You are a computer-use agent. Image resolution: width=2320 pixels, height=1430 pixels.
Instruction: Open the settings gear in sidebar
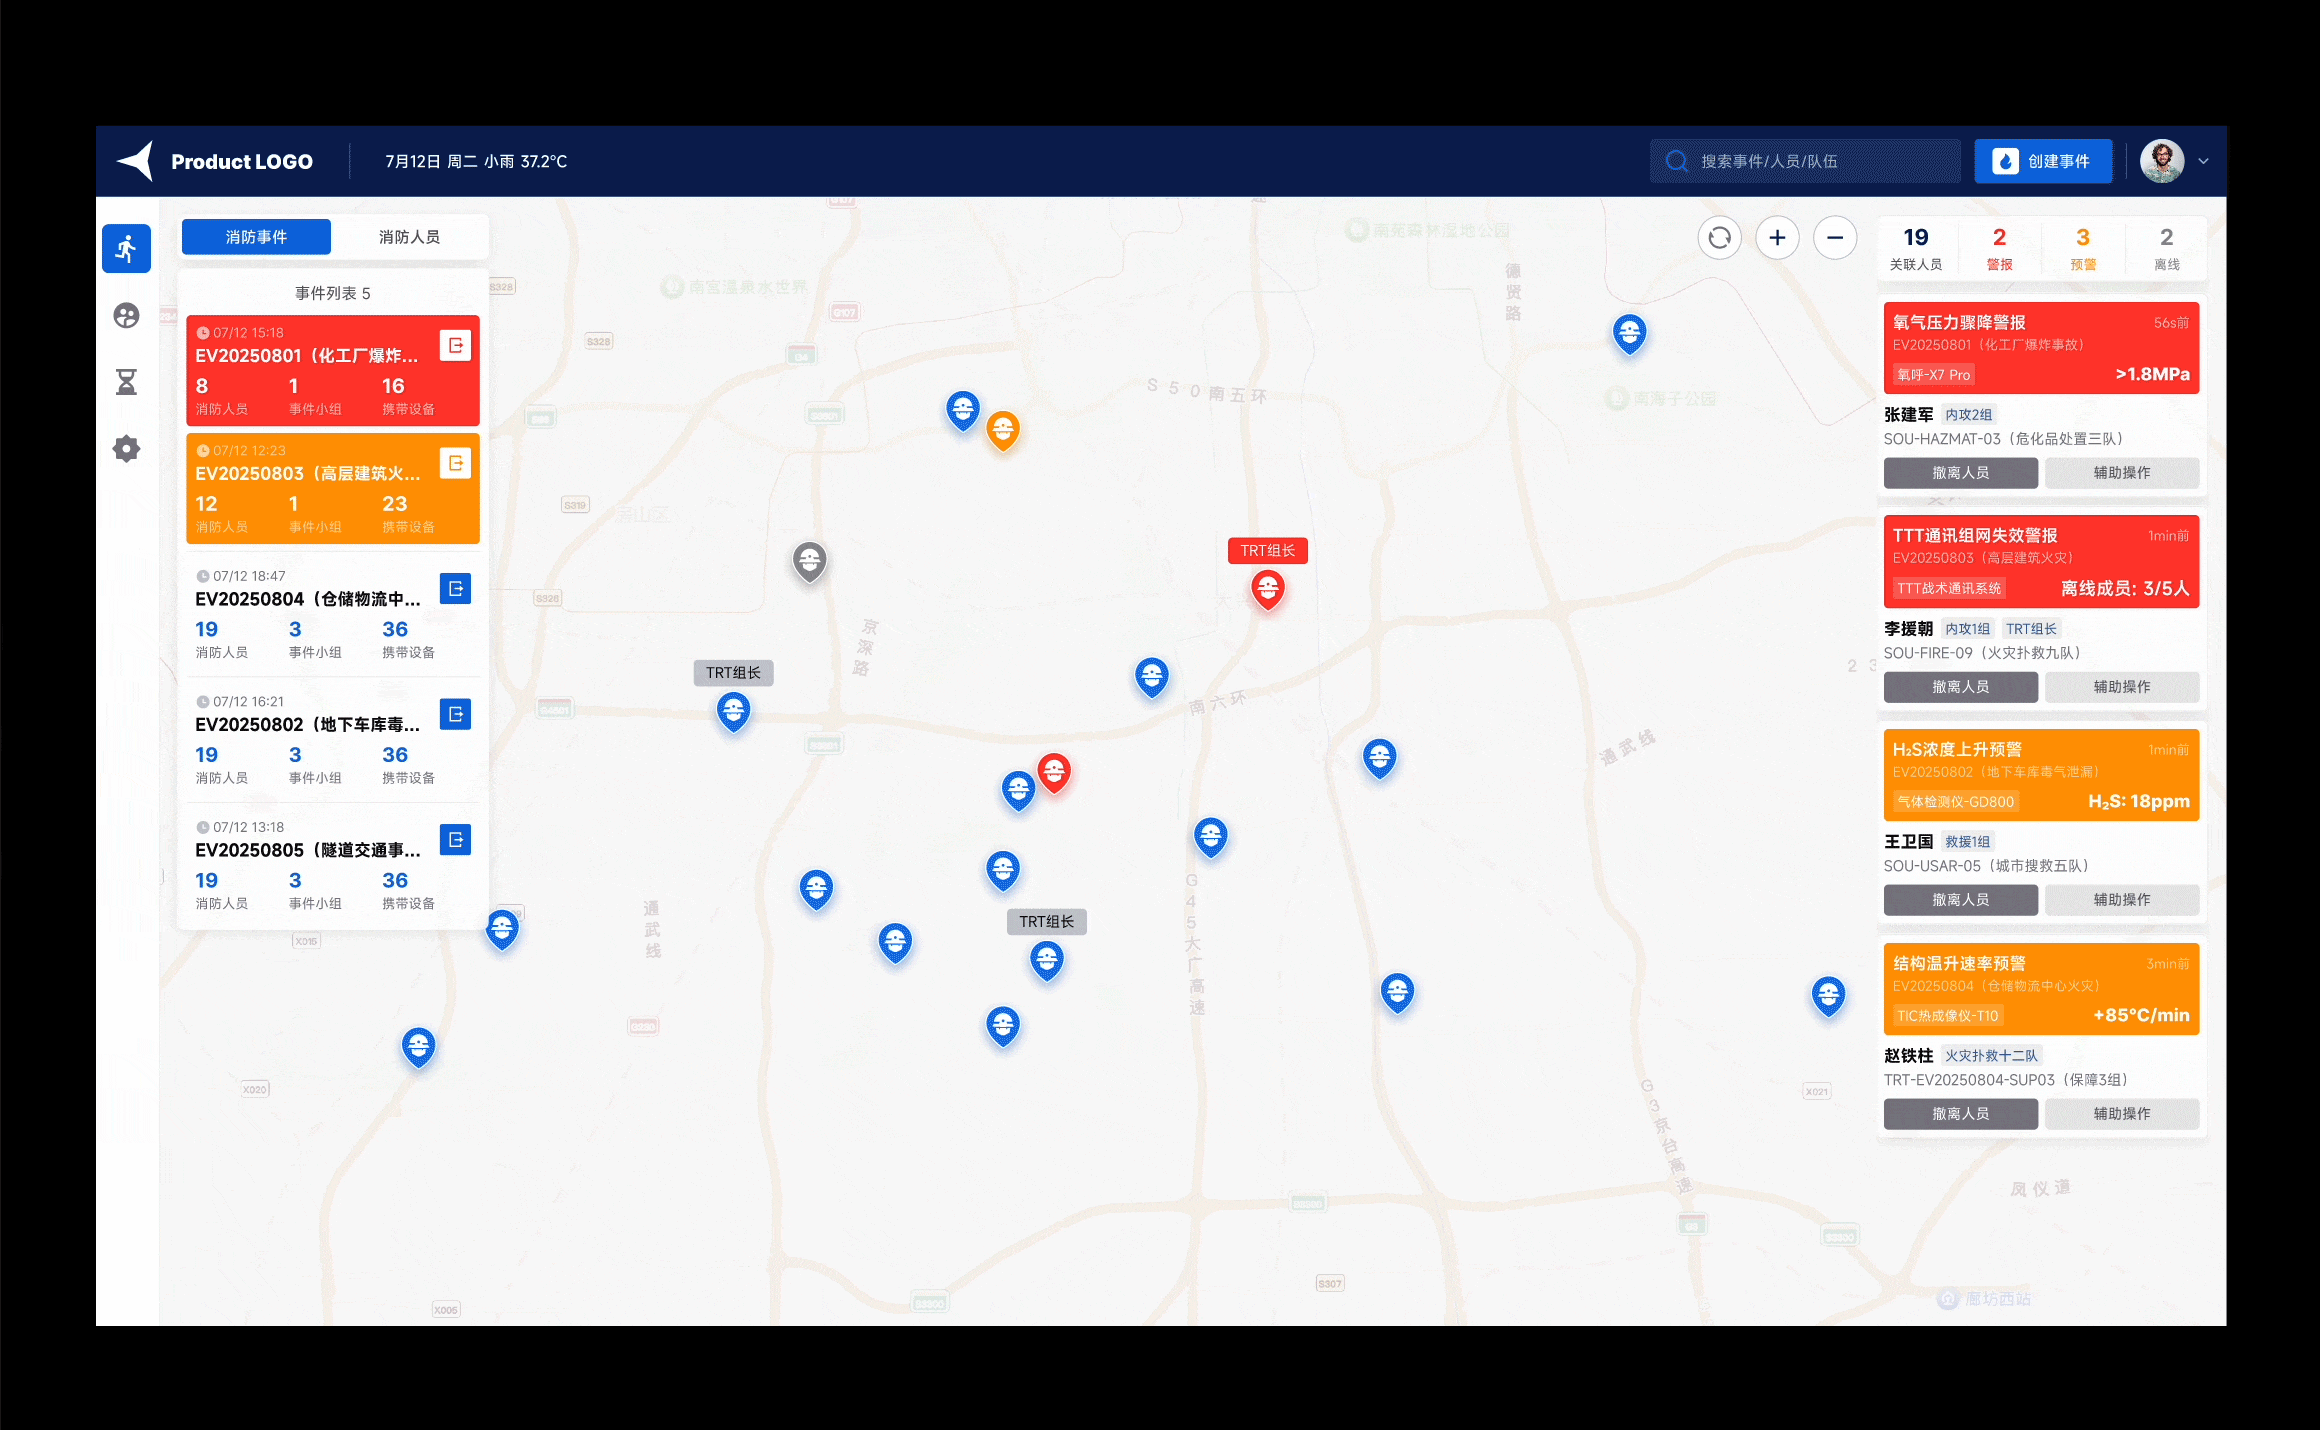click(126, 449)
